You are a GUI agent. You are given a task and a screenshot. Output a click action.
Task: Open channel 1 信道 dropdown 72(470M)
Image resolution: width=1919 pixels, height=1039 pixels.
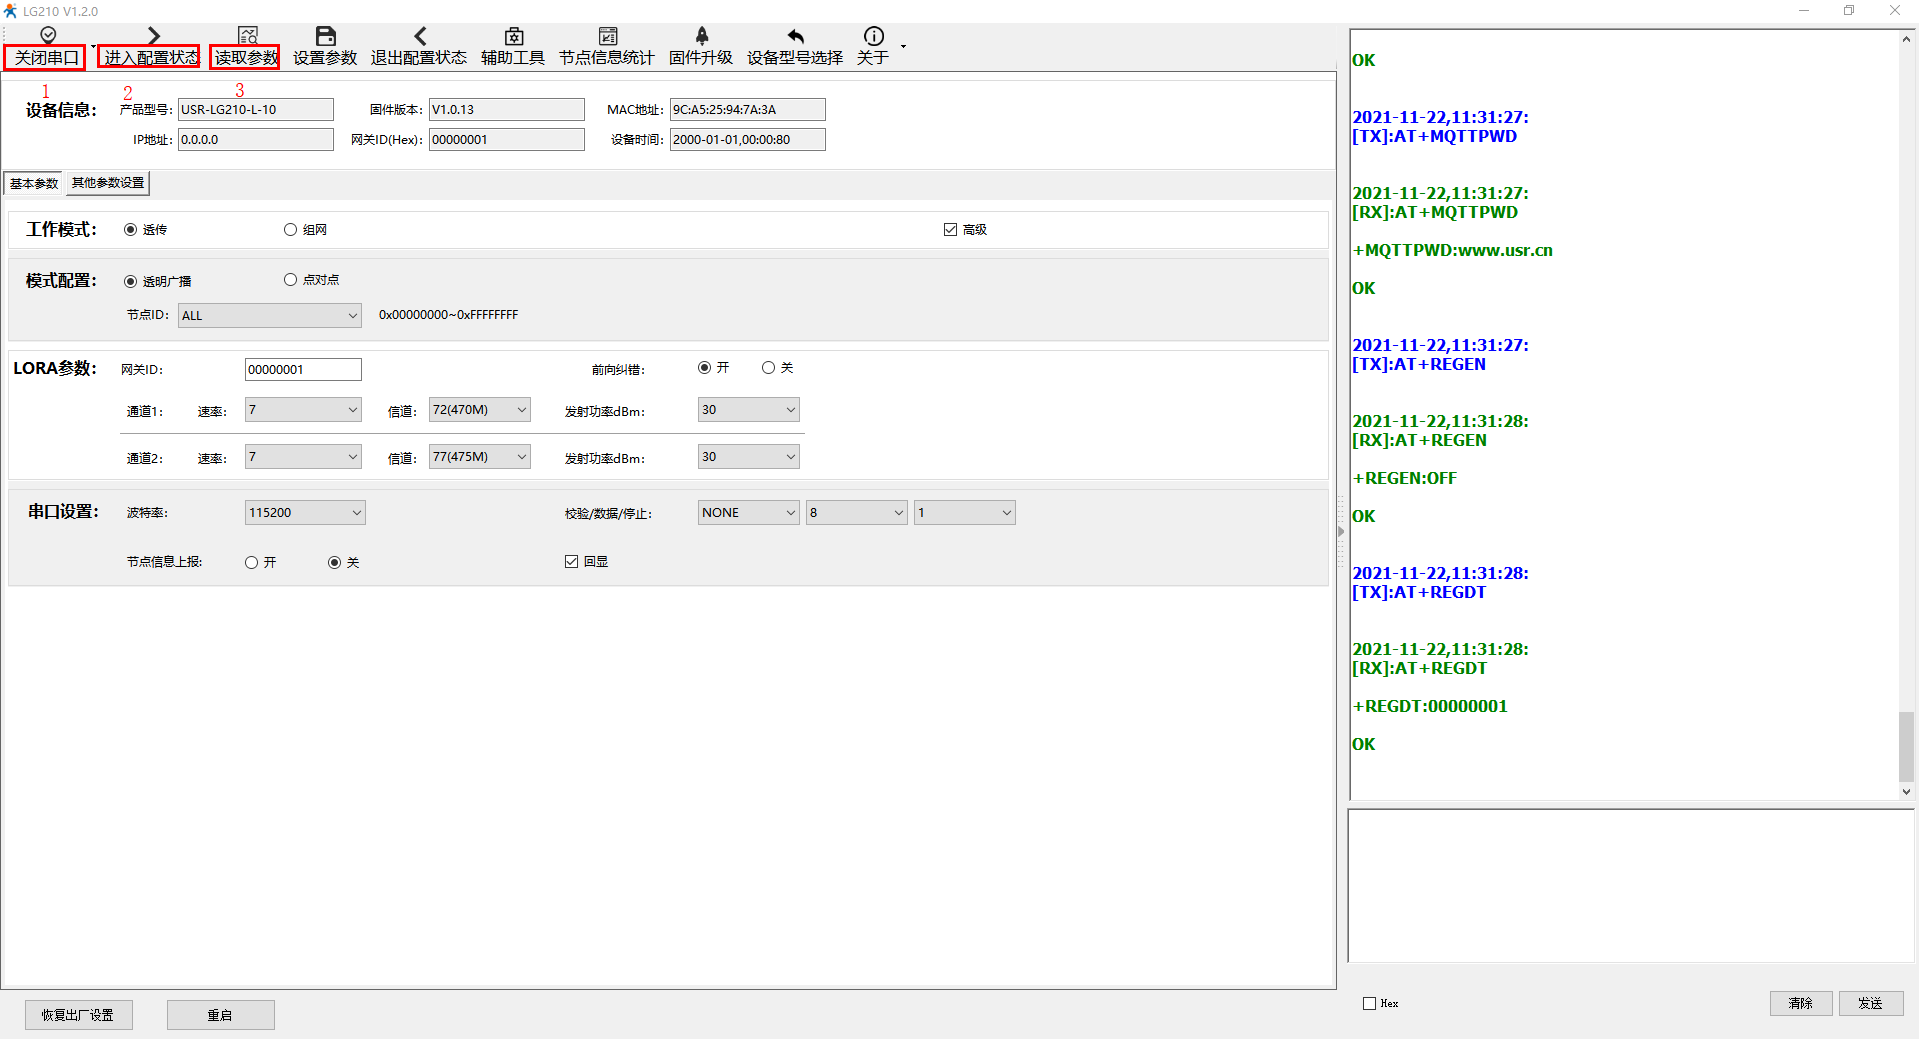(x=479, y=410)
